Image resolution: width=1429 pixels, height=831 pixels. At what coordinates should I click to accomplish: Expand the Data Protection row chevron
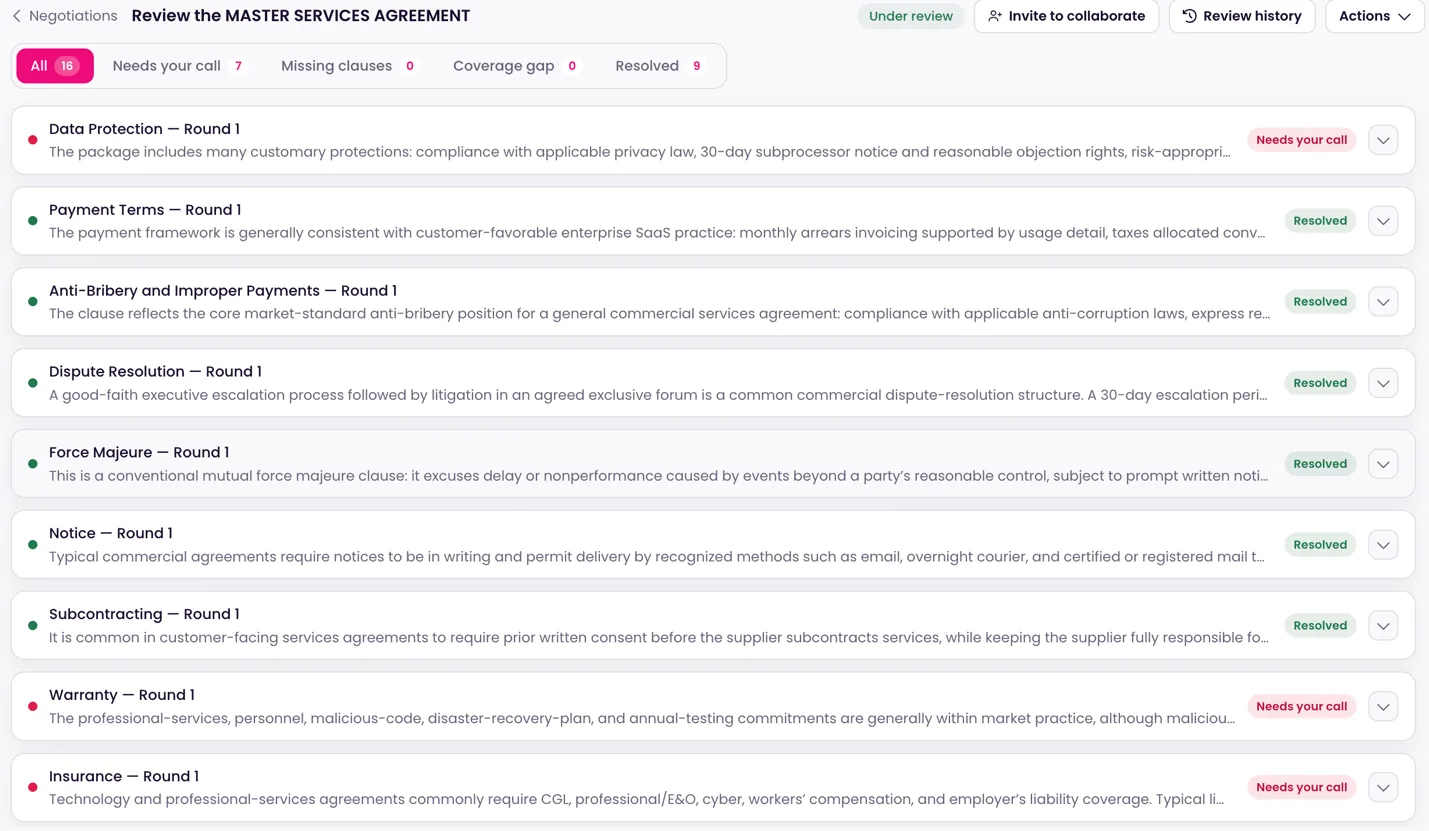[1383, 140]
